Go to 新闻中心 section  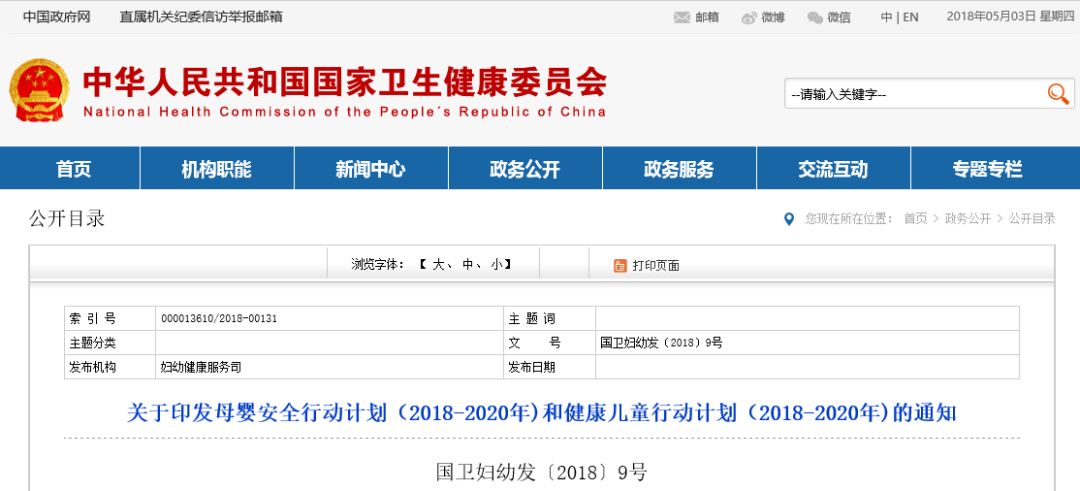point(371,169)
